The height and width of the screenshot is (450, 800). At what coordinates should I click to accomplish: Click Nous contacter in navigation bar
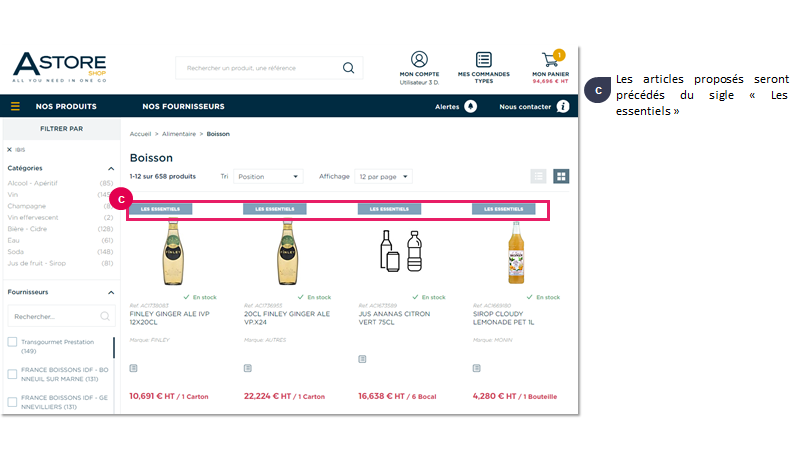tap(525, 107)
